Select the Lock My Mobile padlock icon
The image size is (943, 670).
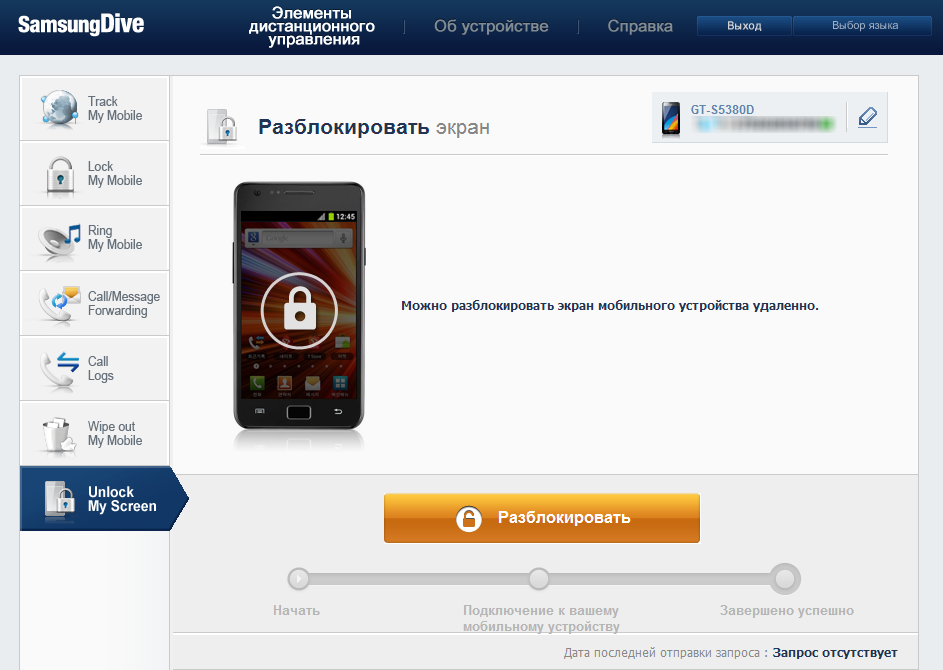click(x=60, y=175)
